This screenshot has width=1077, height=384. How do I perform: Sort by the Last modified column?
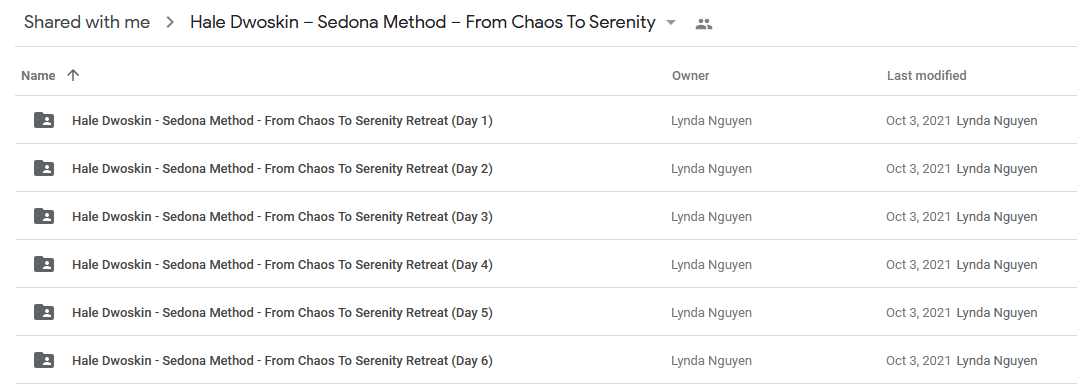click(926, 76)
